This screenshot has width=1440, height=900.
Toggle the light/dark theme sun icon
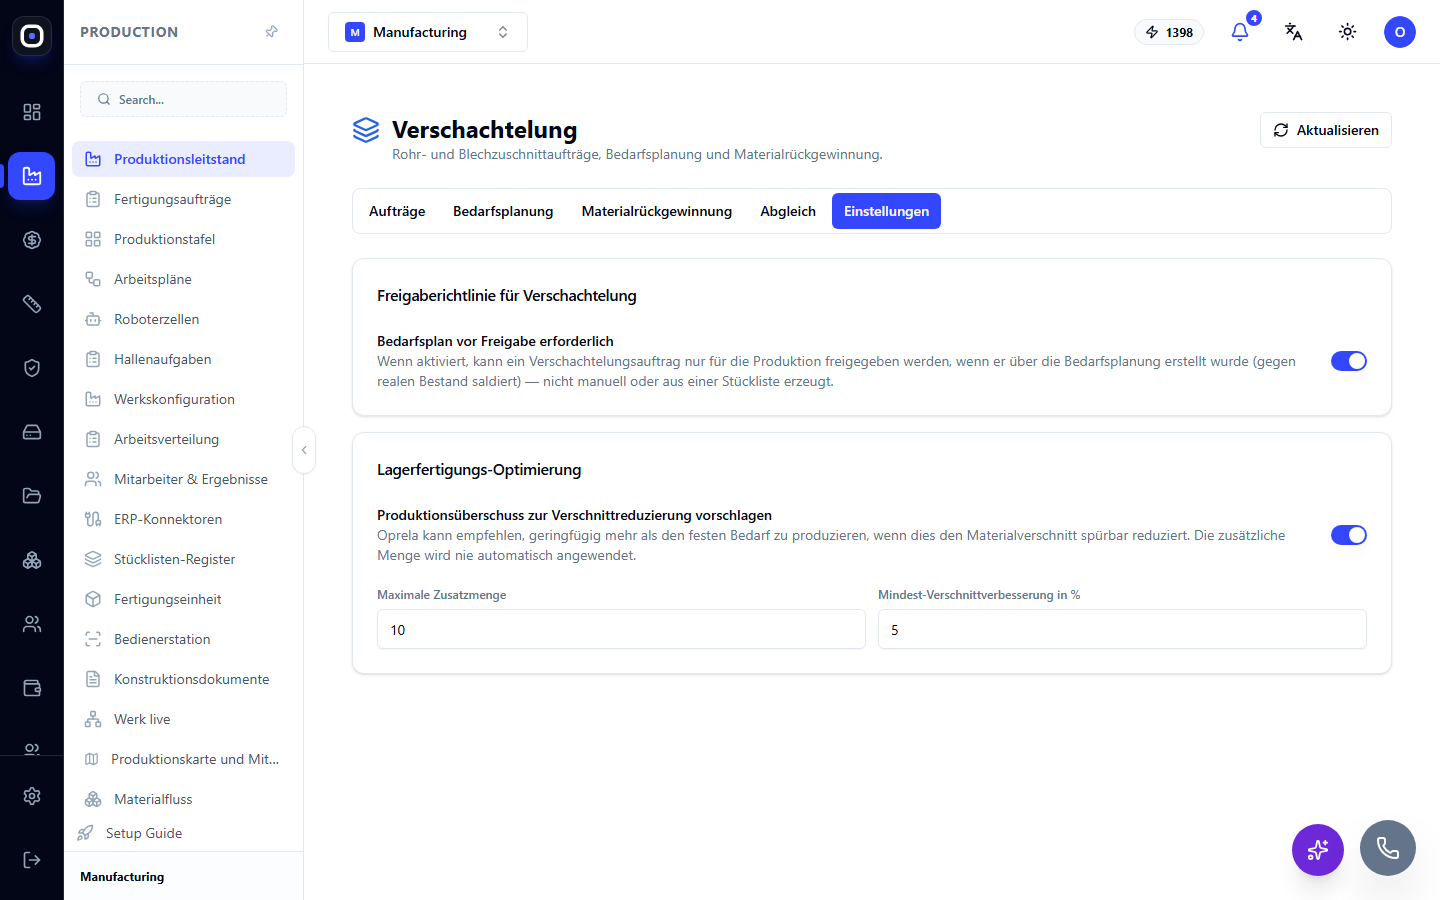coord(1348,32)
